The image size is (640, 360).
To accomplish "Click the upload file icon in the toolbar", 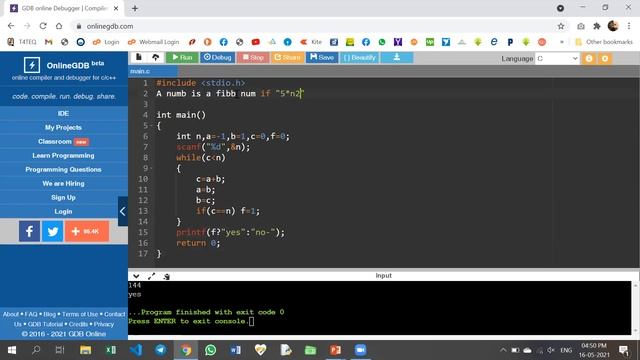I will click(156, 58).
